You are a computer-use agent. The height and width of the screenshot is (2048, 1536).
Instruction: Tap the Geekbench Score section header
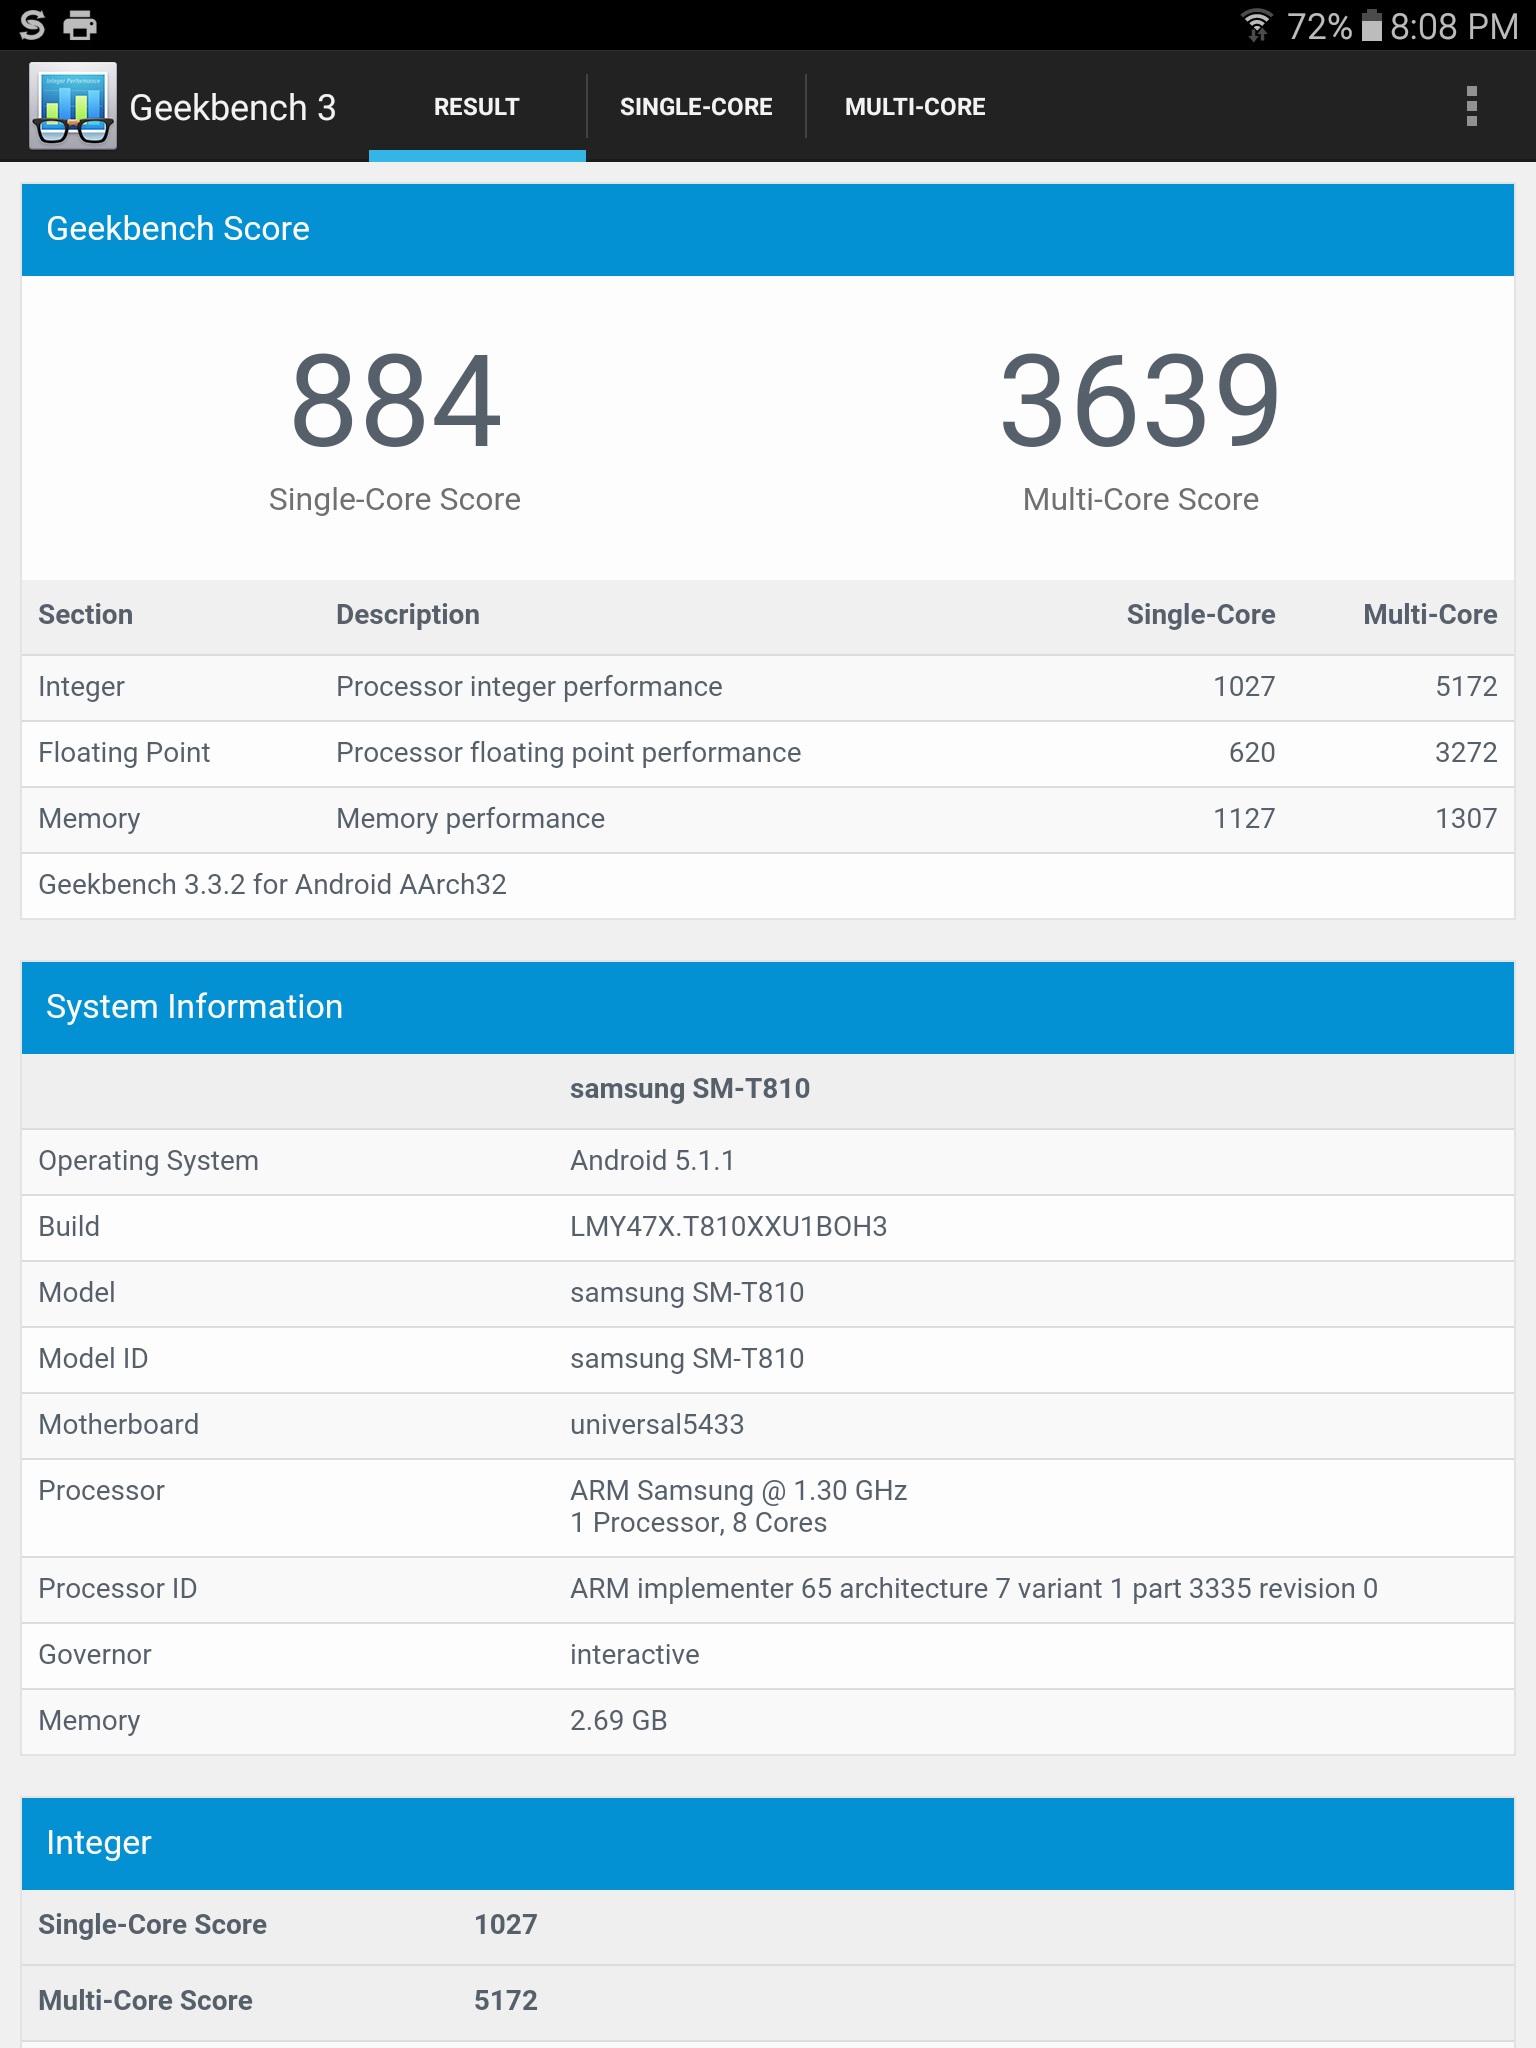click(767, 229)
